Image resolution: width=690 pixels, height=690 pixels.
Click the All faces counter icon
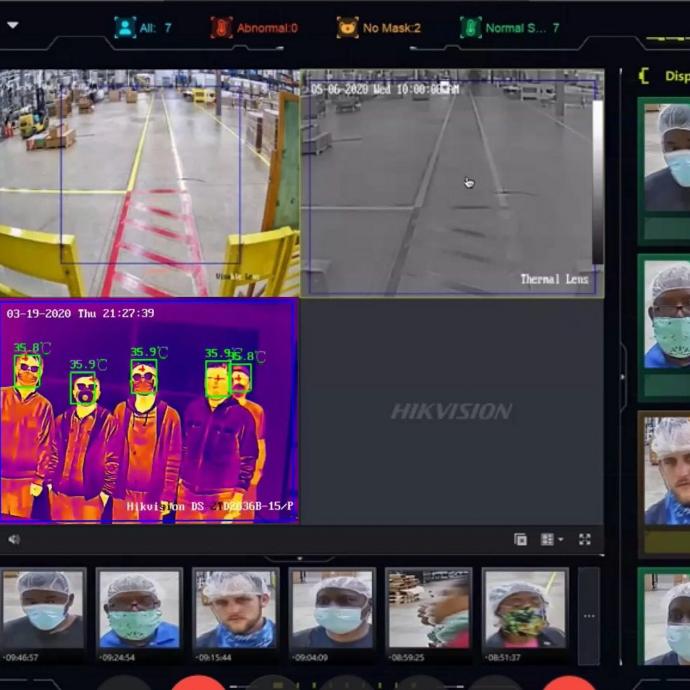pos(125,27)
